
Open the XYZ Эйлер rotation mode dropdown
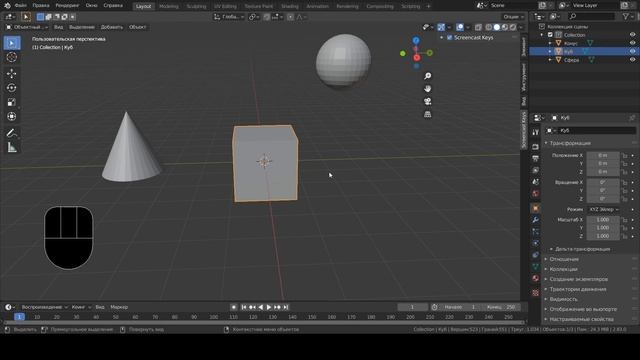pyautogui.click(x=604, y=209)
